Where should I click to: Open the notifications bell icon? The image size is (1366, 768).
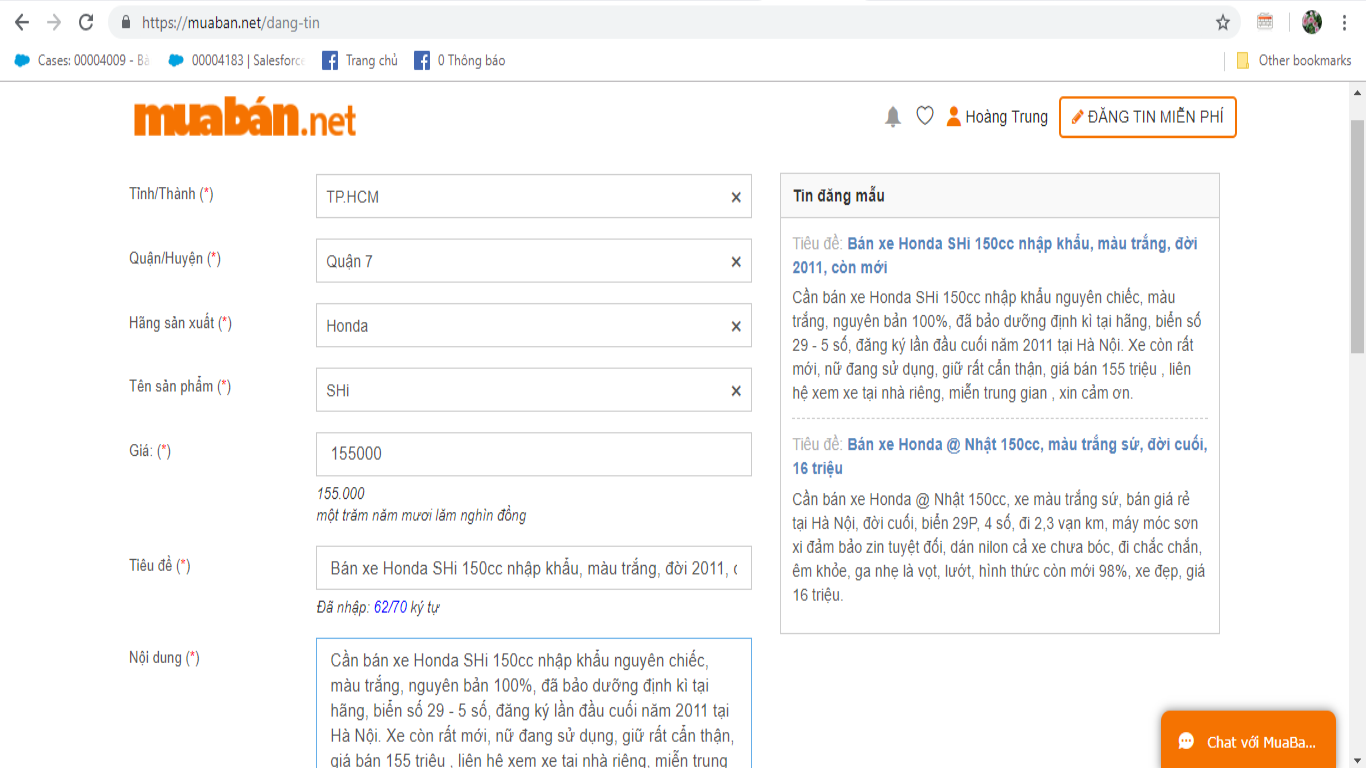pos(893,117)
